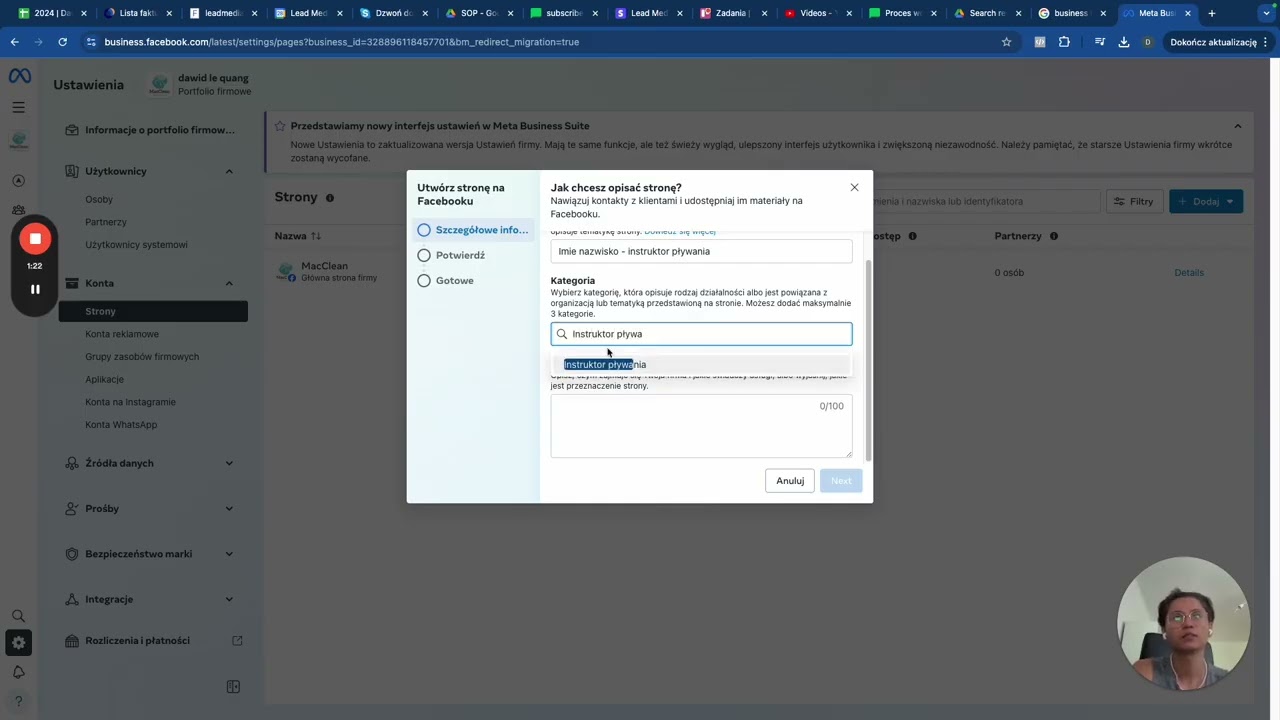Open Konta na Instagramie in sidebar
1280x720 pixels.
(x=130, y=402)
